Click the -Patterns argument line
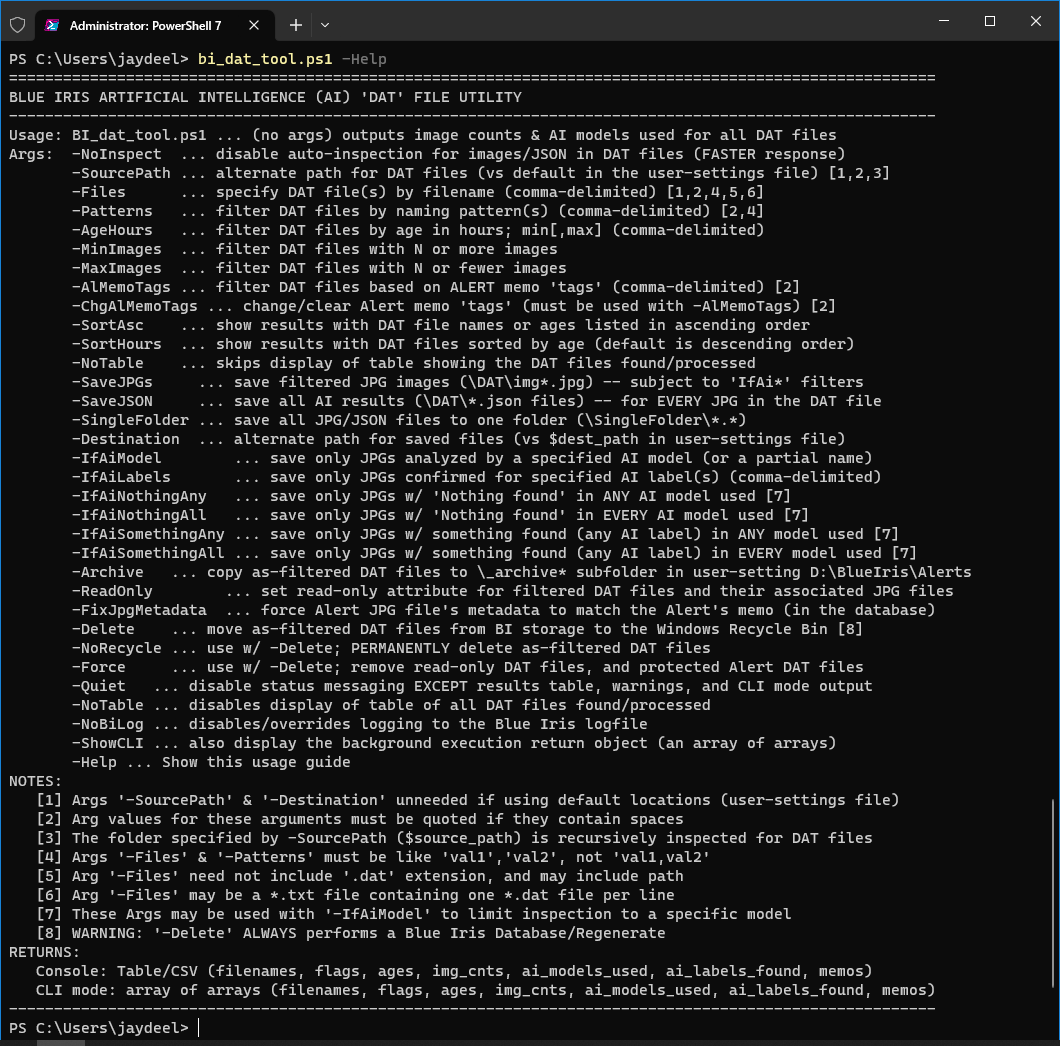The width and height of the screenshot is (1060, 1046). click(418, 210)
